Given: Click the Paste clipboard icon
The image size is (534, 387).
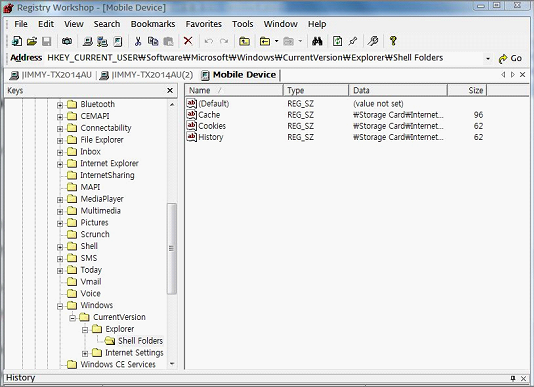Looking at the screenshot, I should point(168,41).
